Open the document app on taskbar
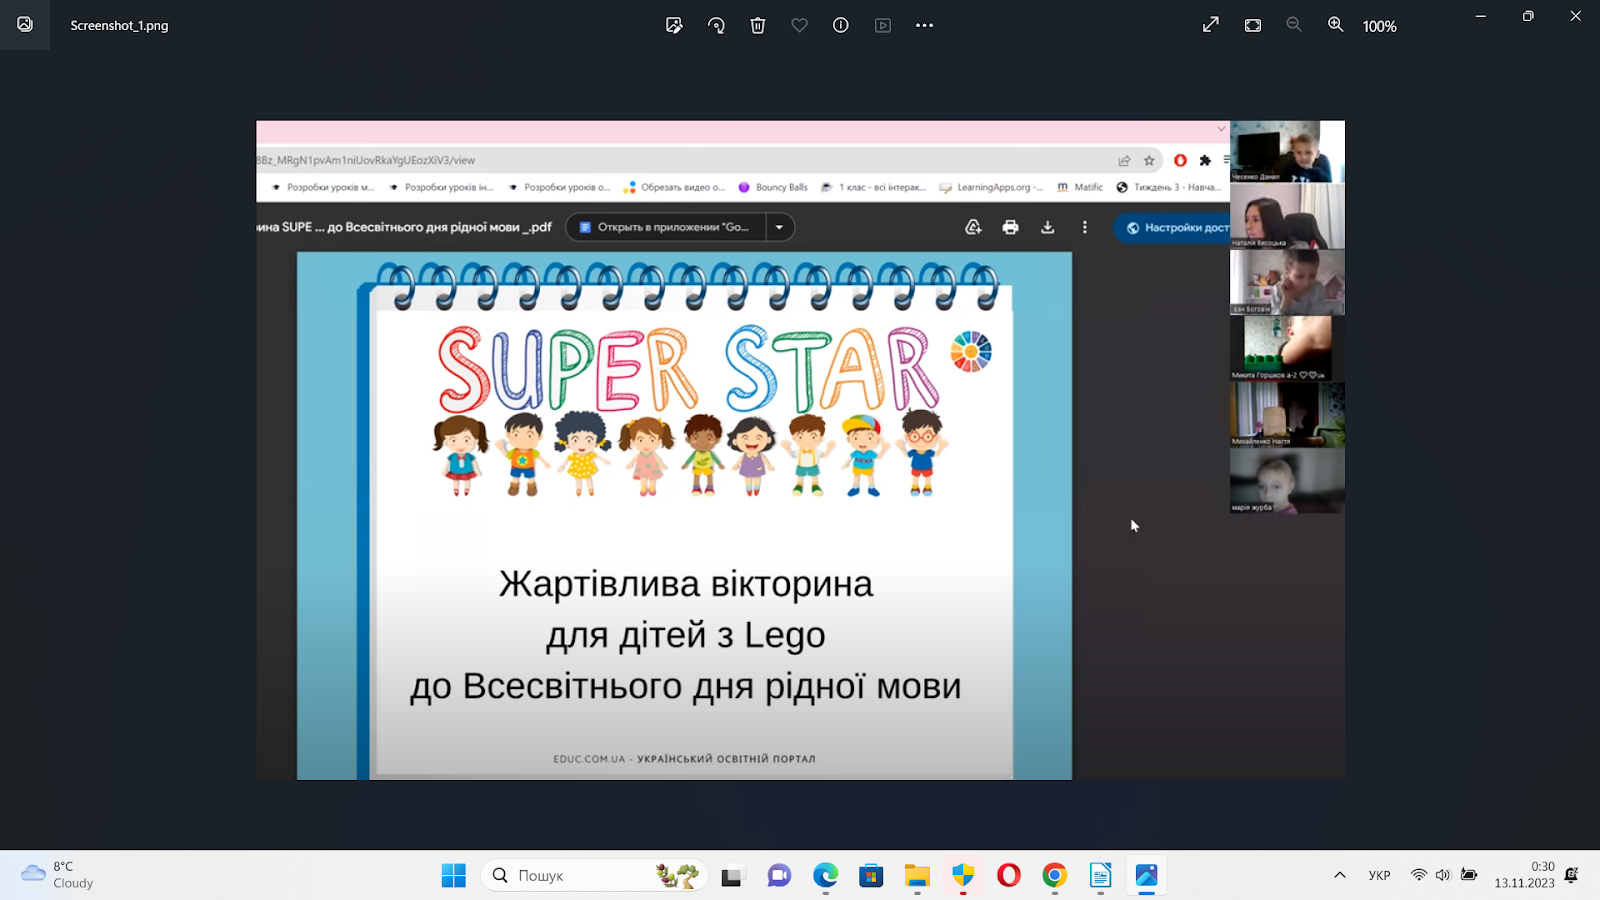This screenshot has height=900, width=1600. pos(1100,875)
